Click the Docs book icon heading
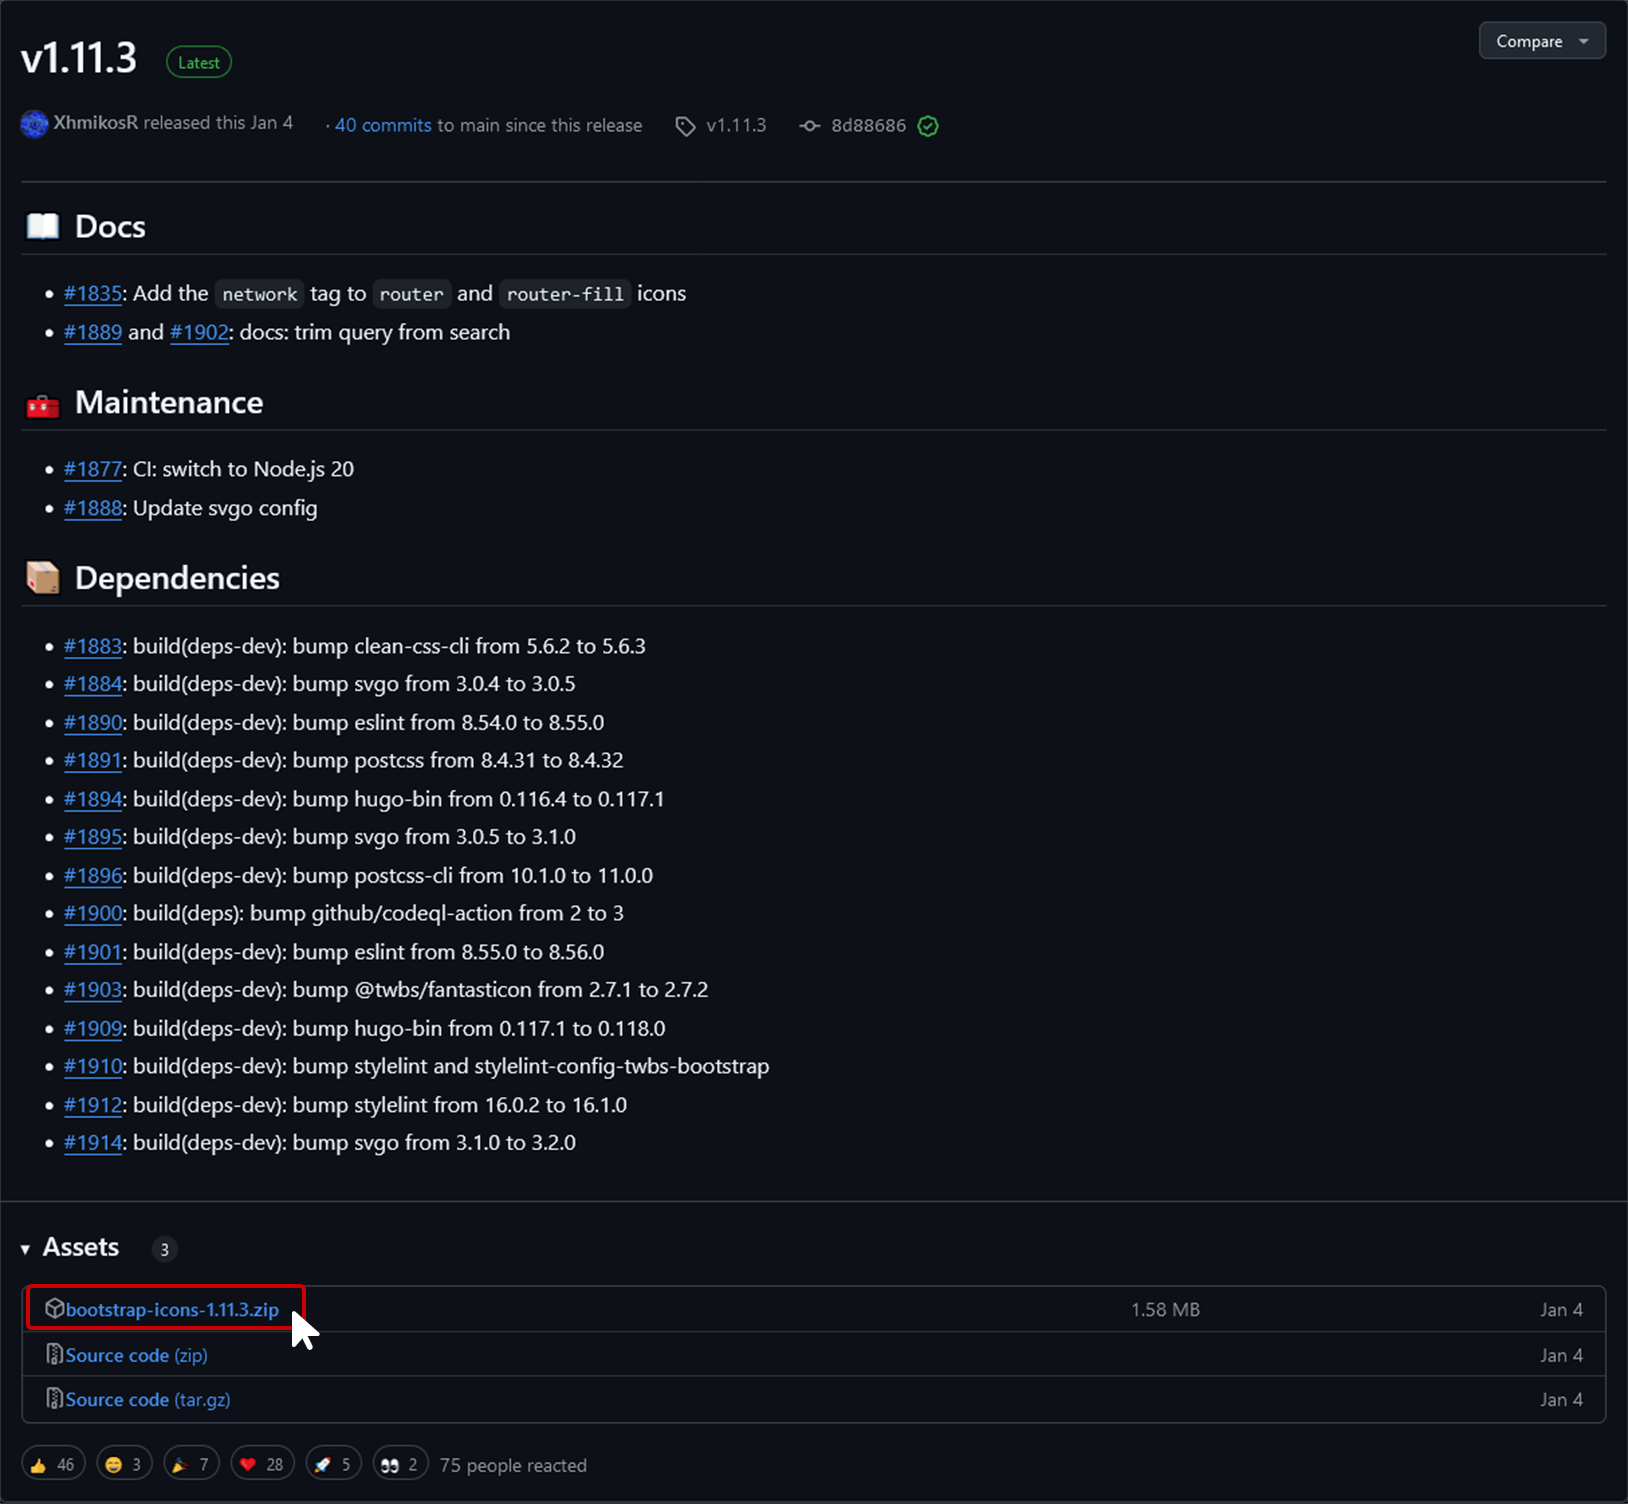 point(42,226)
